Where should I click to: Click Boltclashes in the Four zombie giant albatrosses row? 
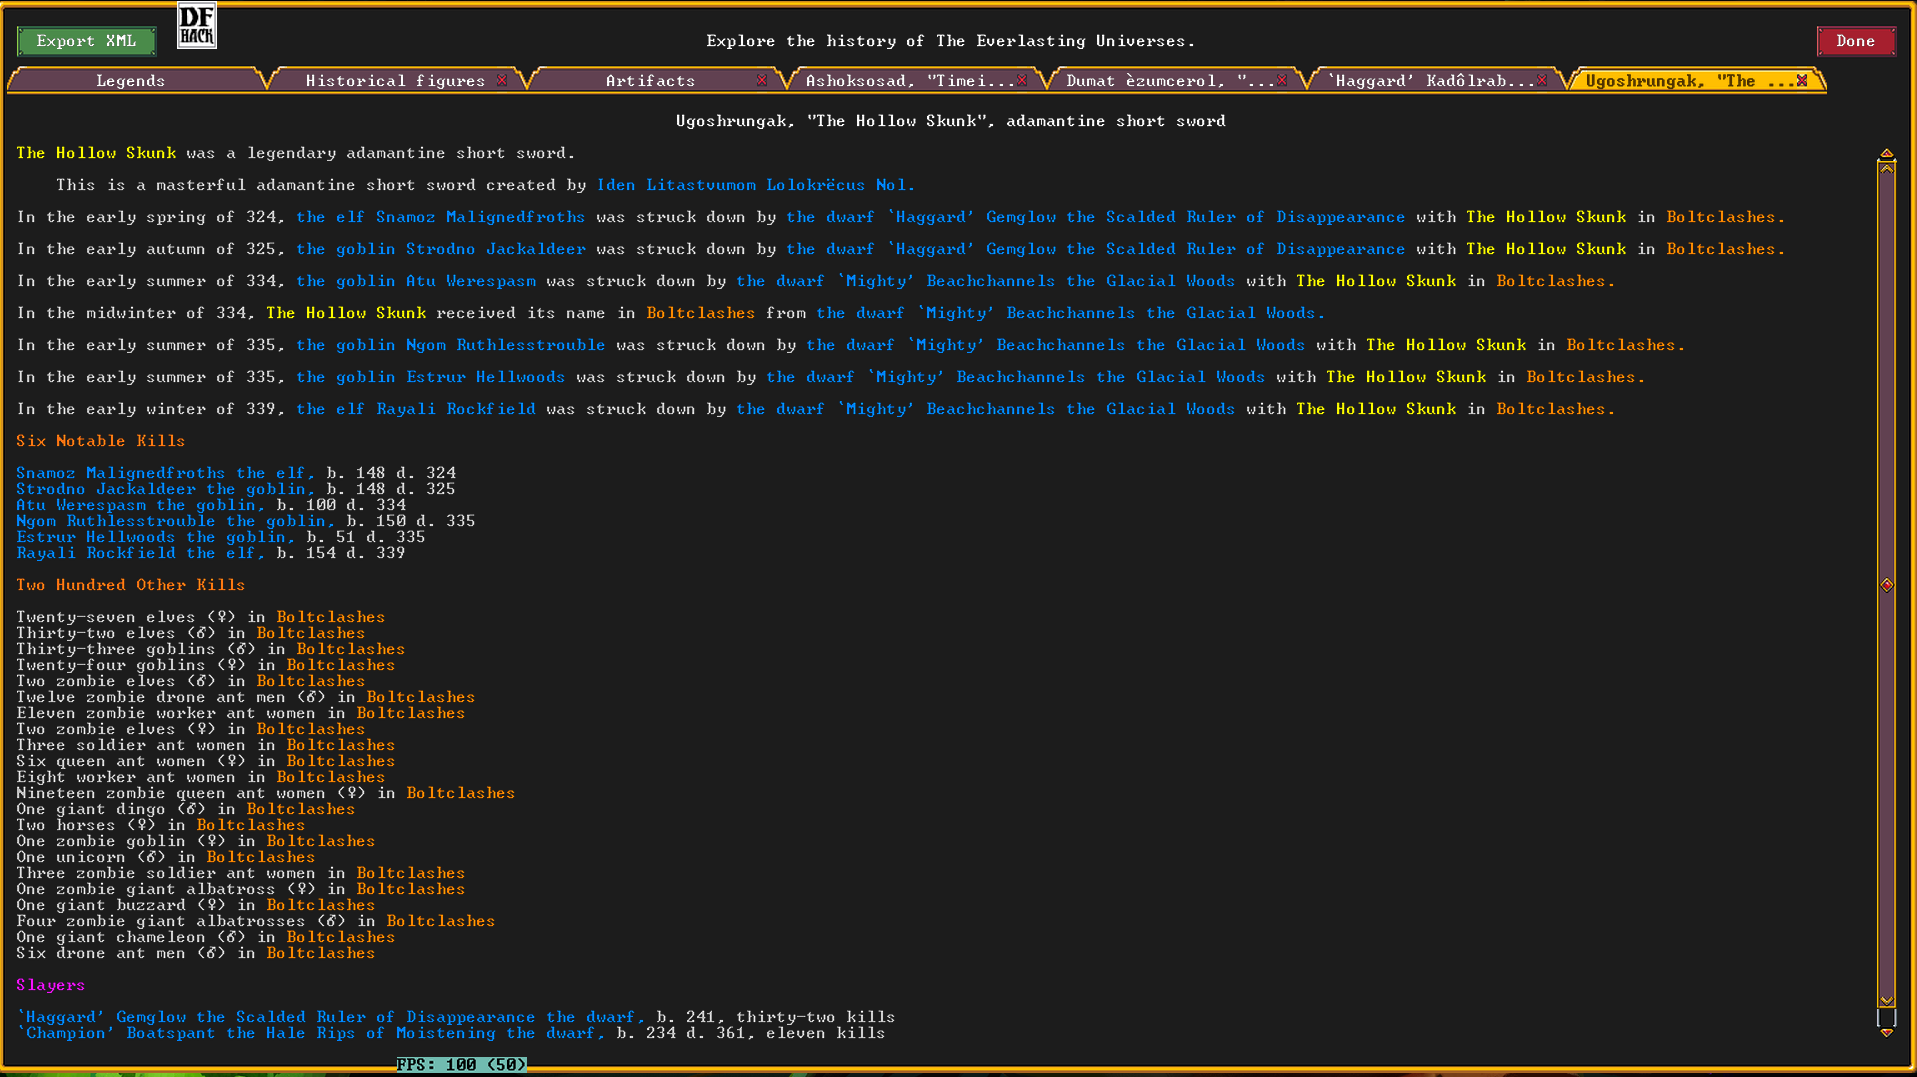[441, 921]
